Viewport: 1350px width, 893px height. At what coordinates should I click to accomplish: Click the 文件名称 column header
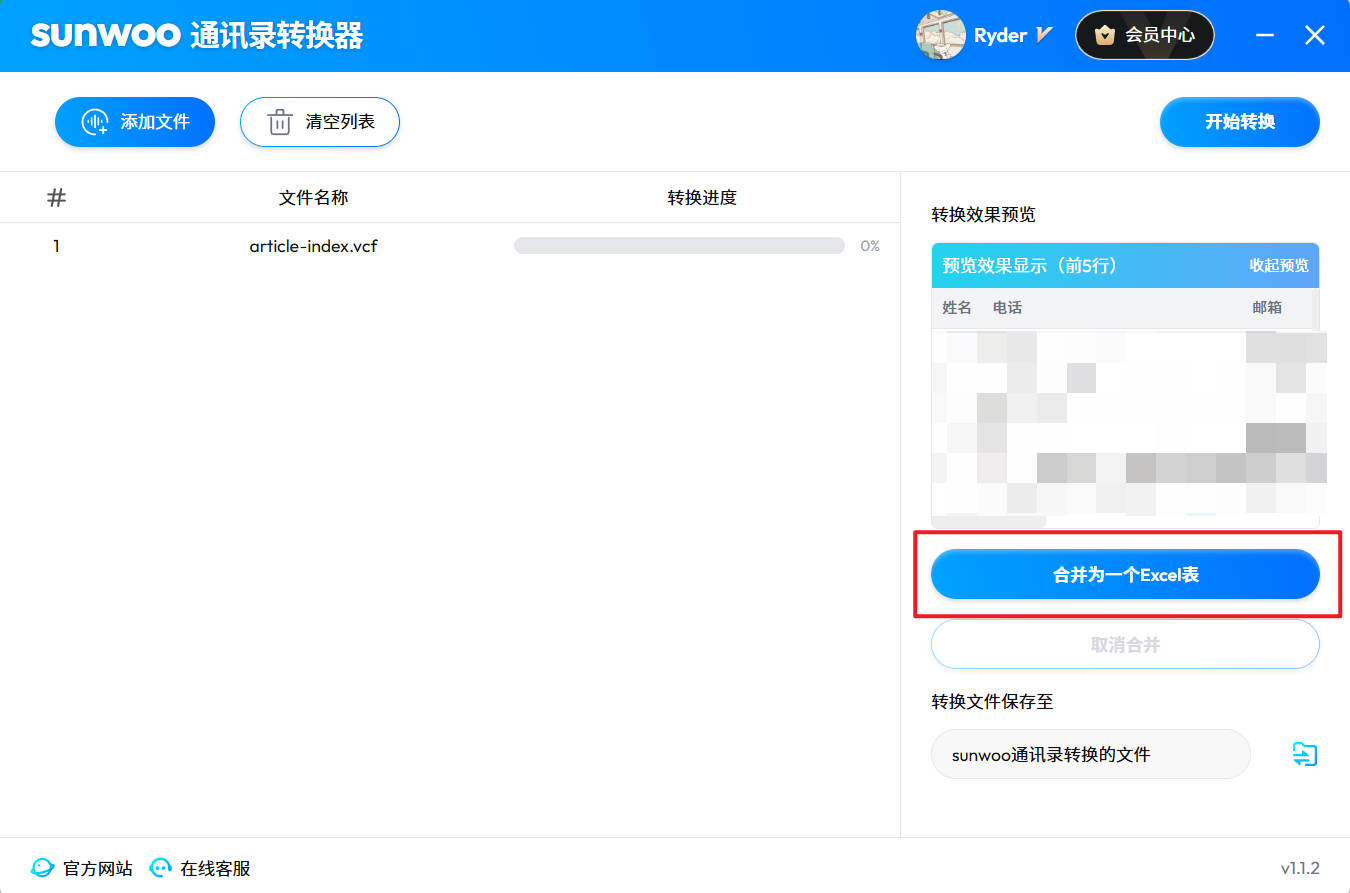pyautogui.click(x=314, y=198)
